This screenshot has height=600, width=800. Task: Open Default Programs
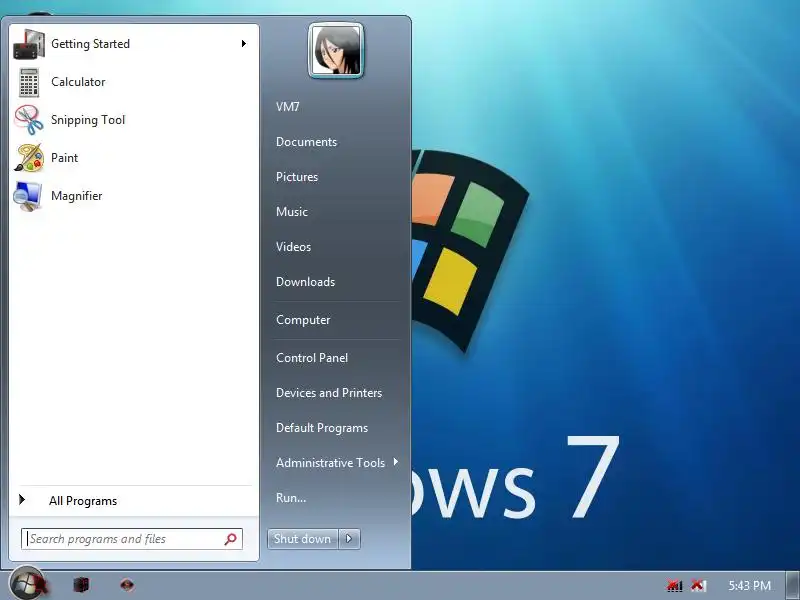click(337, 428)
